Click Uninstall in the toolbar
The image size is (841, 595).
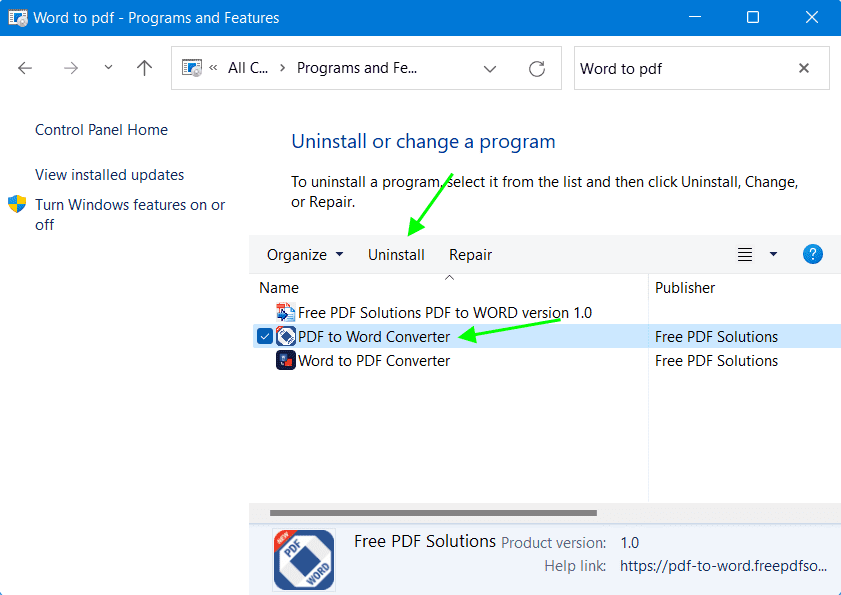click(x=396, y=255)
